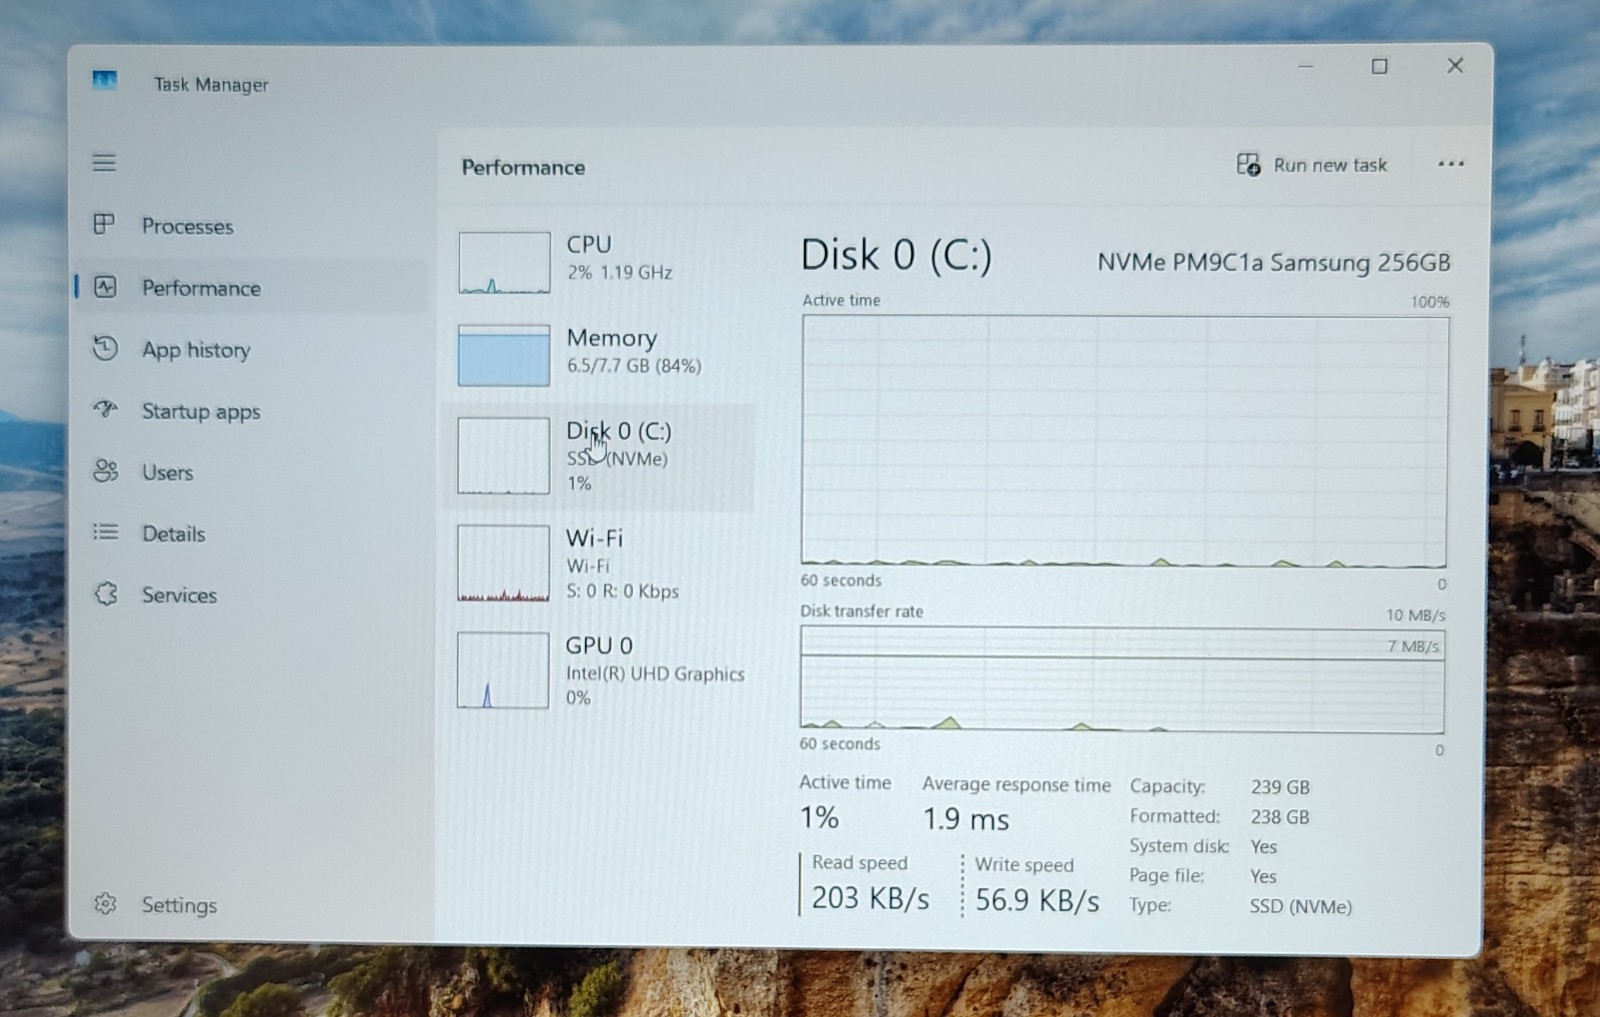Open the Details list icon
This screenshot has width=1600, height=1017.
tap(105, 532)
